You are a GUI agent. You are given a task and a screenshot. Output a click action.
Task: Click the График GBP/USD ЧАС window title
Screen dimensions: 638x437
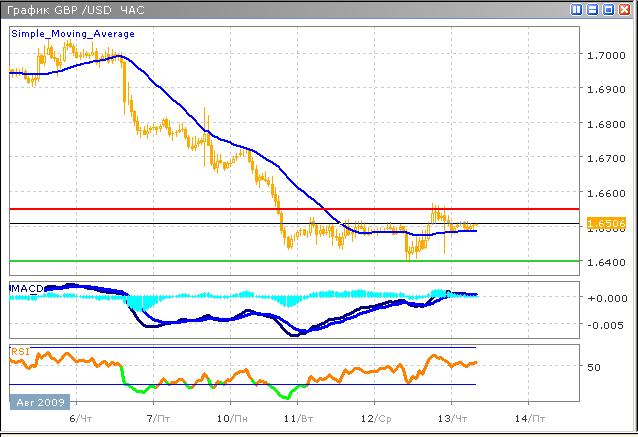tap(75, 9)
